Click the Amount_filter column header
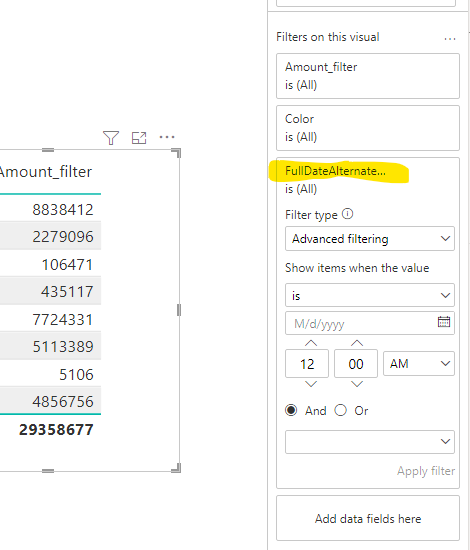The width and height of the screenshot is (470, 550). coord(46,172)
